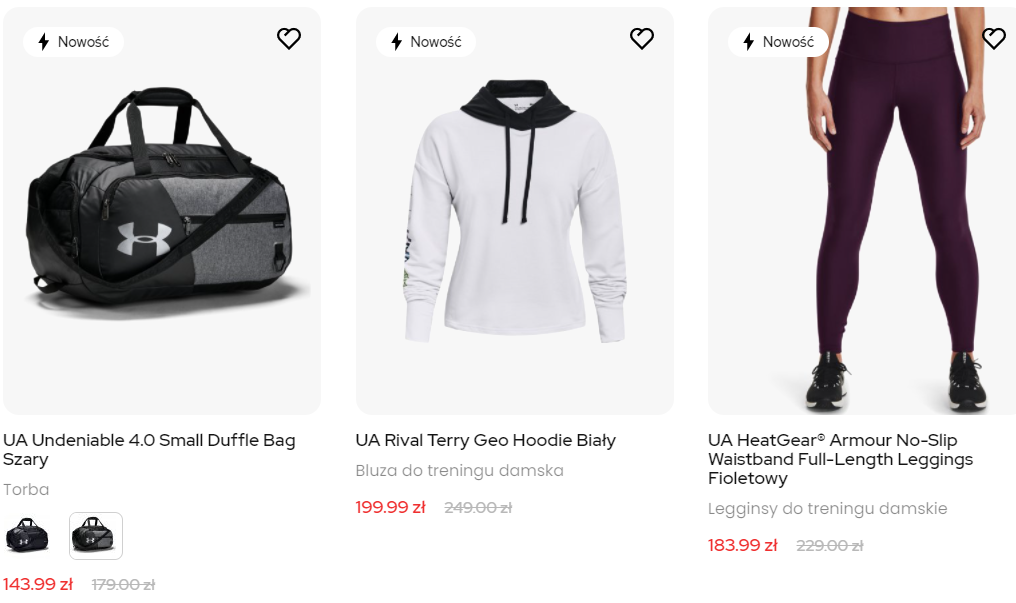Click the Bluza do treningu damska subtitle

pyautogui.click(x=459, y=471)
